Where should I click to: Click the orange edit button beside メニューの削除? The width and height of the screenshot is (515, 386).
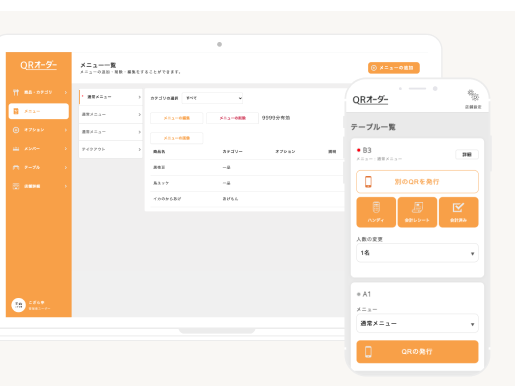pos(177,118)
